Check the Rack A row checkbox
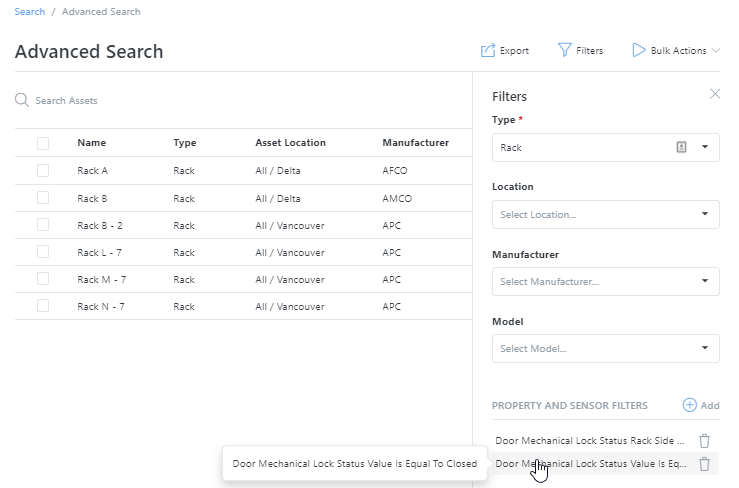The height and width of the screenshot is (488, 739). pyautogui.click(x=43, y=170)
